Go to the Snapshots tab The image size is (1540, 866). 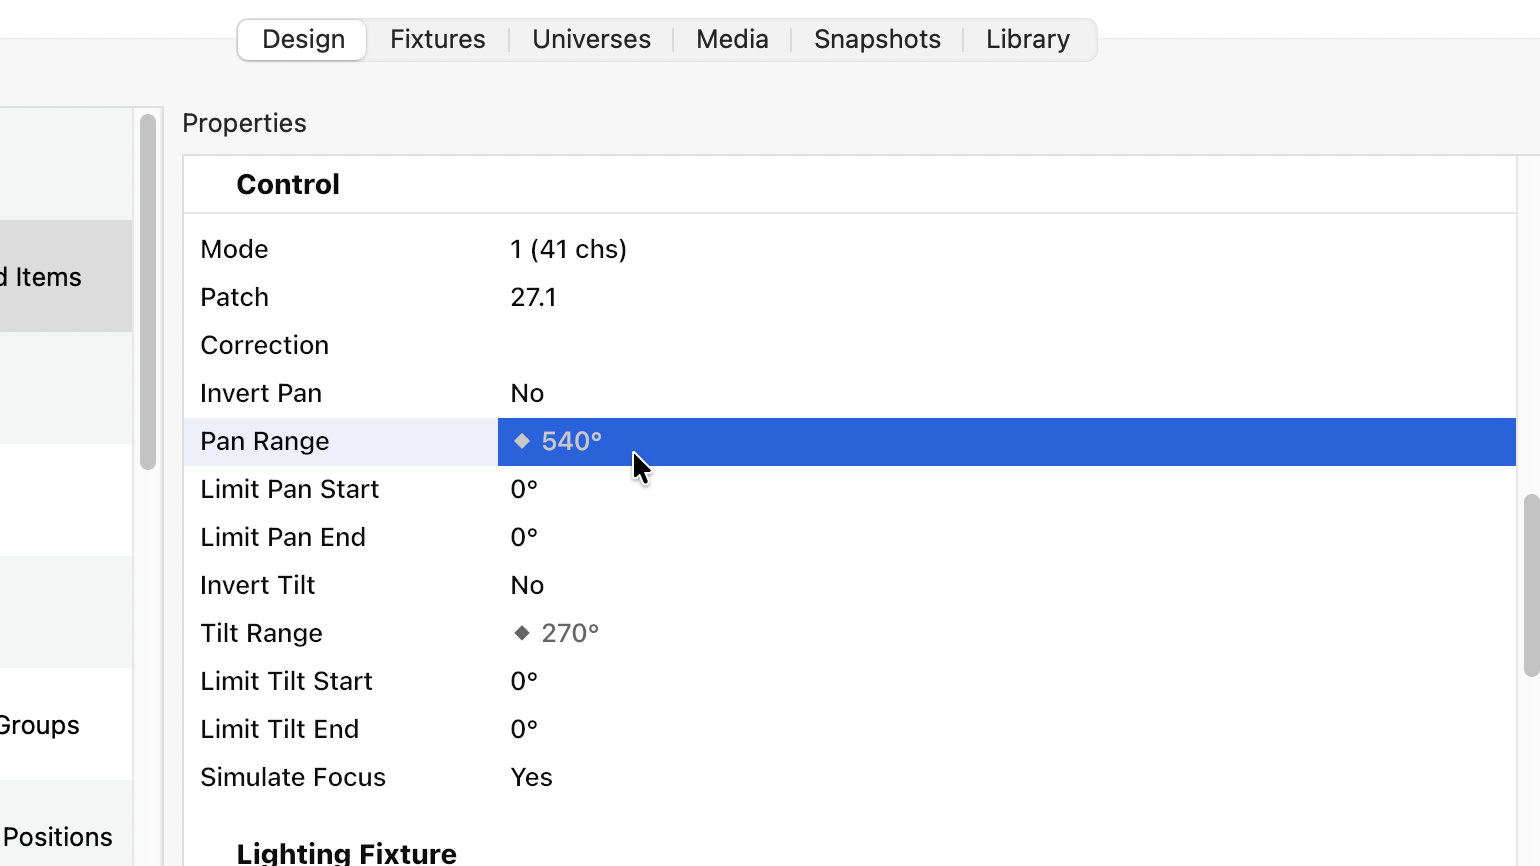point(877,39)
